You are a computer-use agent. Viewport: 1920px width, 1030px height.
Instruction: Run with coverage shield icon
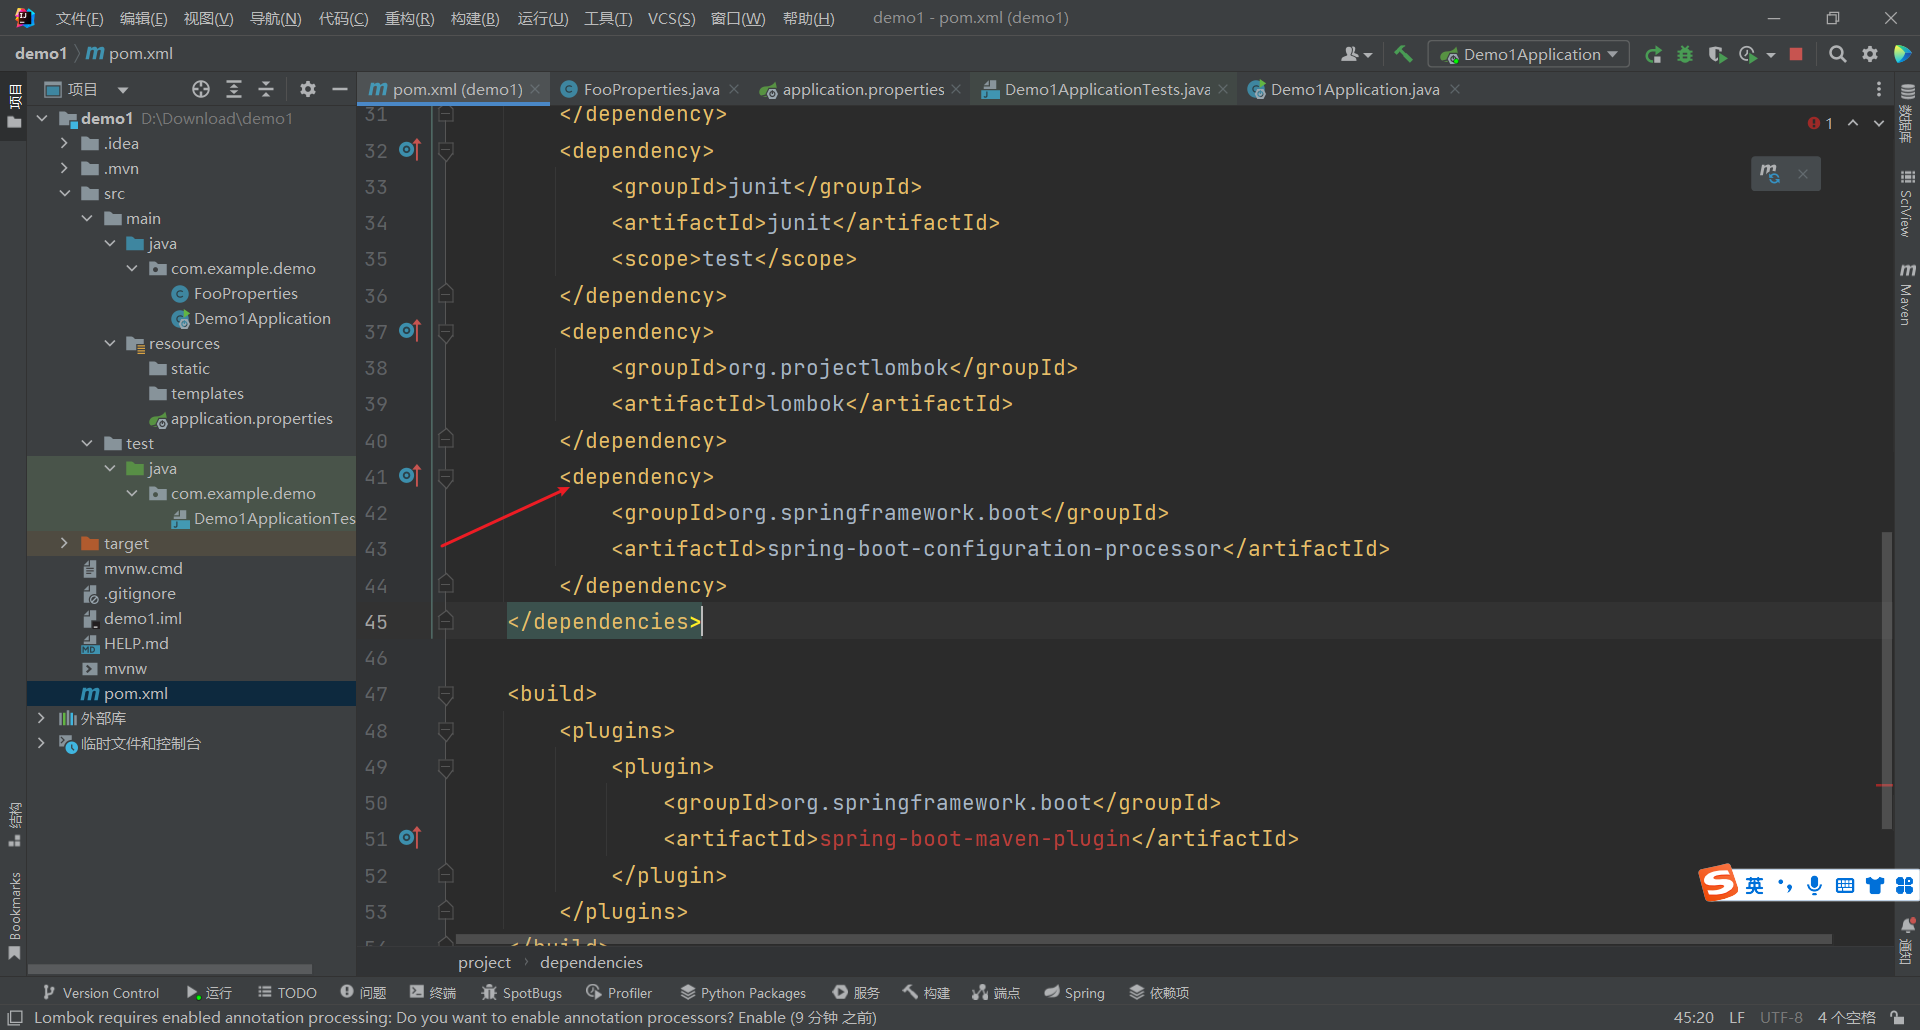coord(1717,54)
